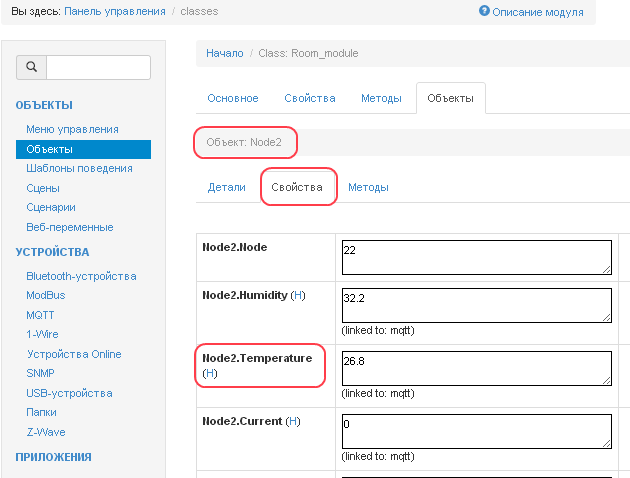Click the help icon beside Описание модуля

click(484, 11)
